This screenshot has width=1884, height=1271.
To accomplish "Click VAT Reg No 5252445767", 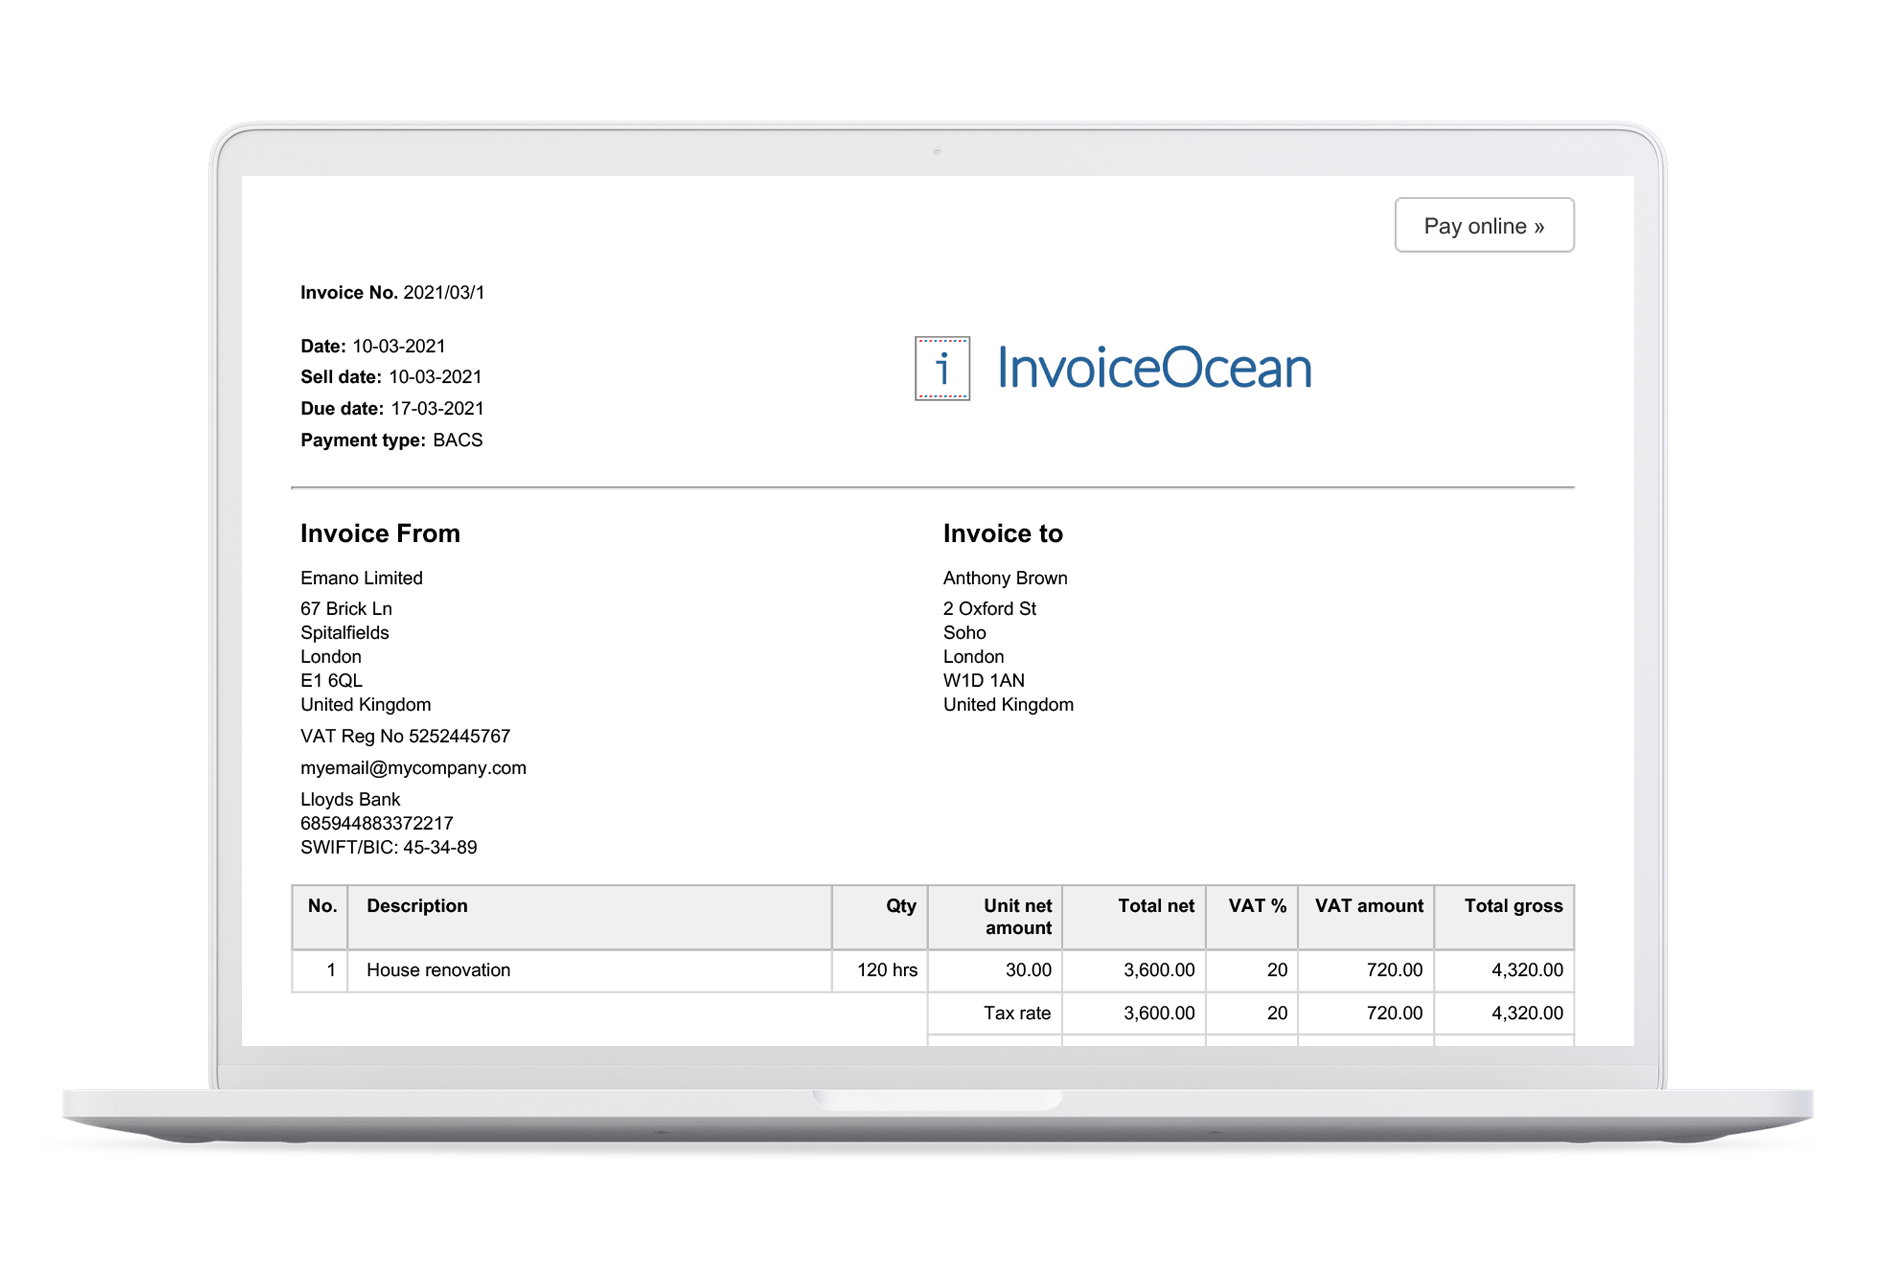I will pyautogui.click(x=405, y=736).
